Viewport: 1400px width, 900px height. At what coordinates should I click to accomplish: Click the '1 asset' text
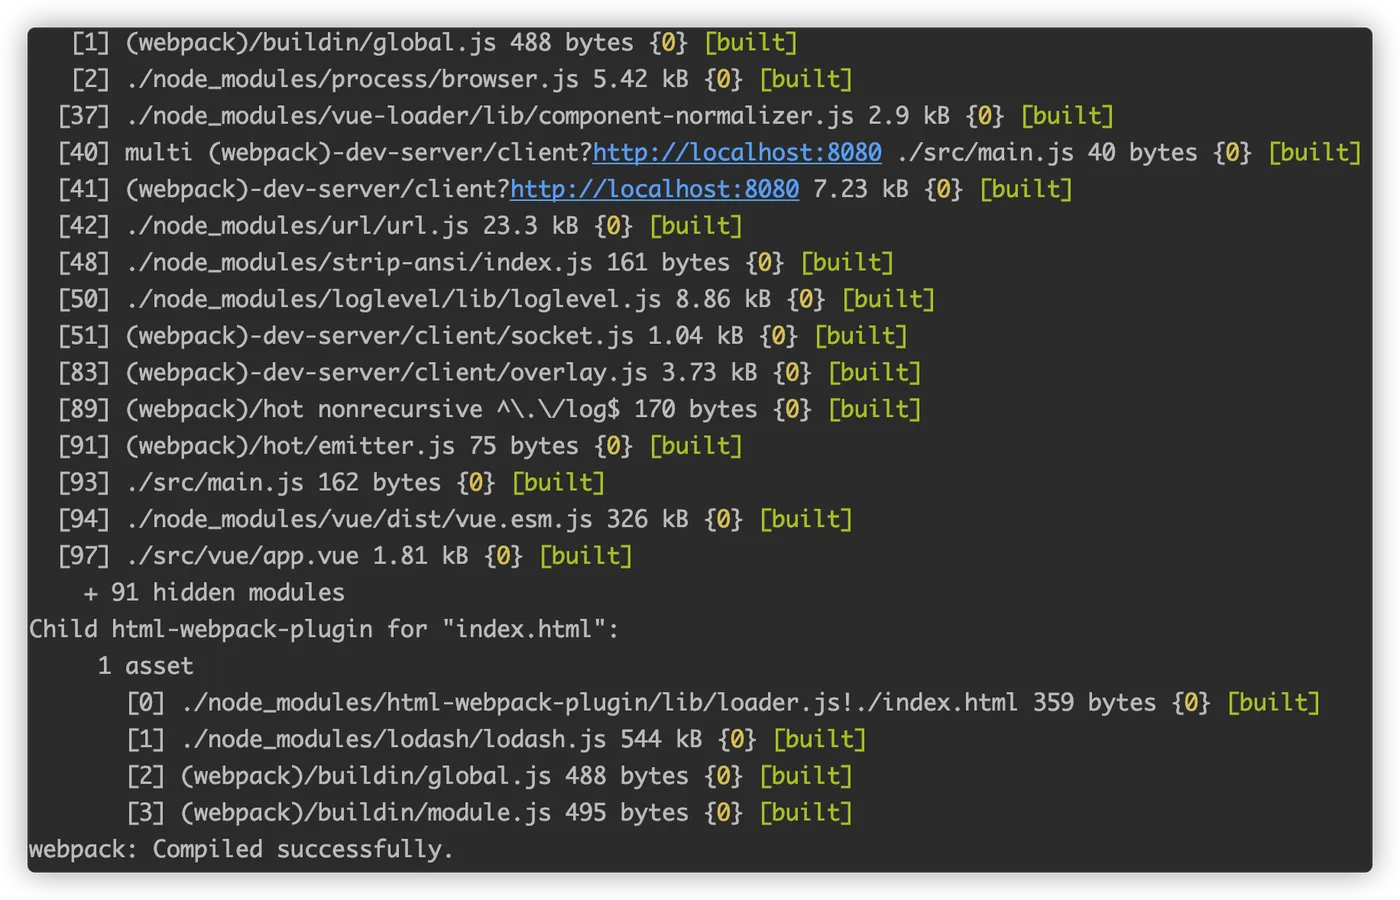point(146,666)
